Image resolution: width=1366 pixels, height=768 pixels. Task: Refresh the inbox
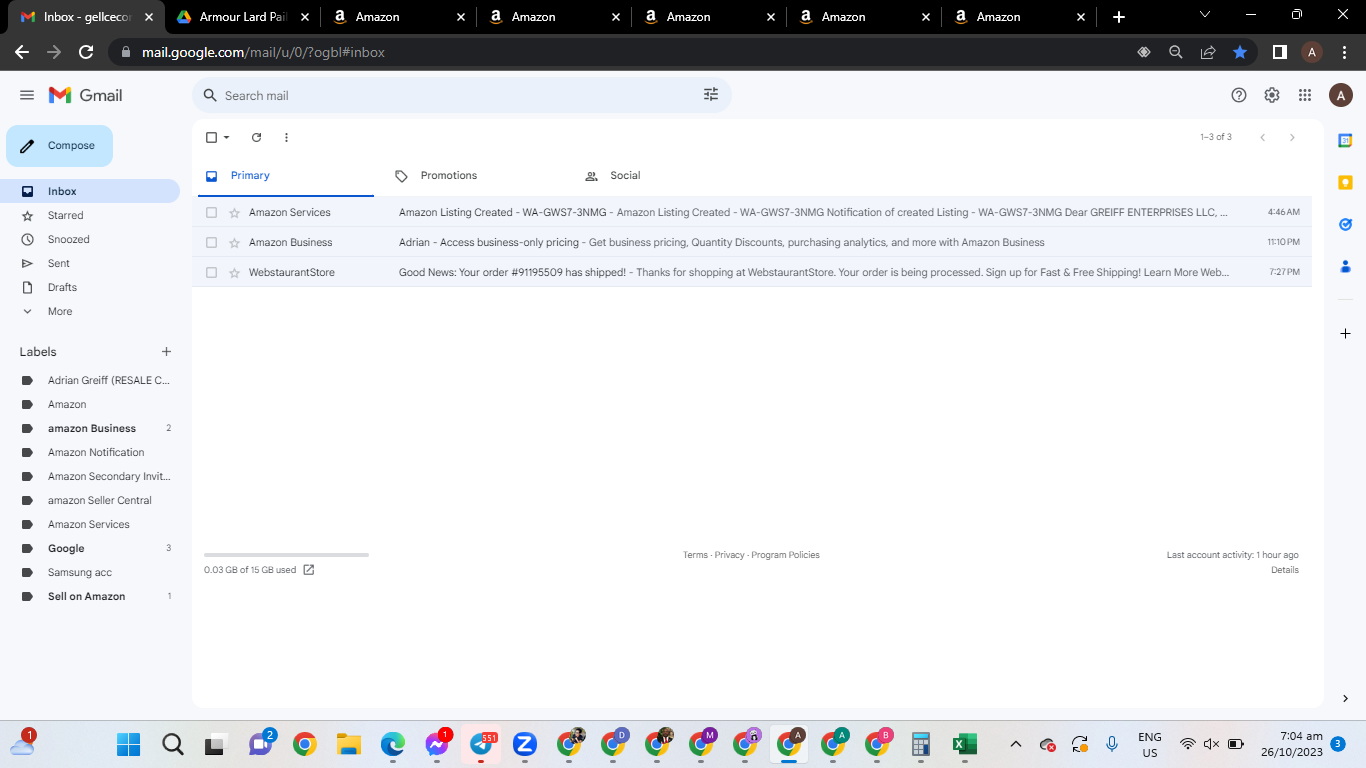[256, 137]
